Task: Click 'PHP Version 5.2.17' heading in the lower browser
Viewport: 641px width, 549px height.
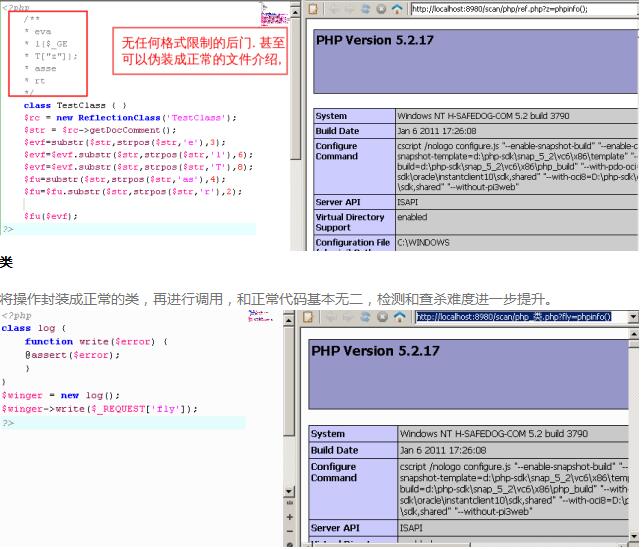Action: 375,351
